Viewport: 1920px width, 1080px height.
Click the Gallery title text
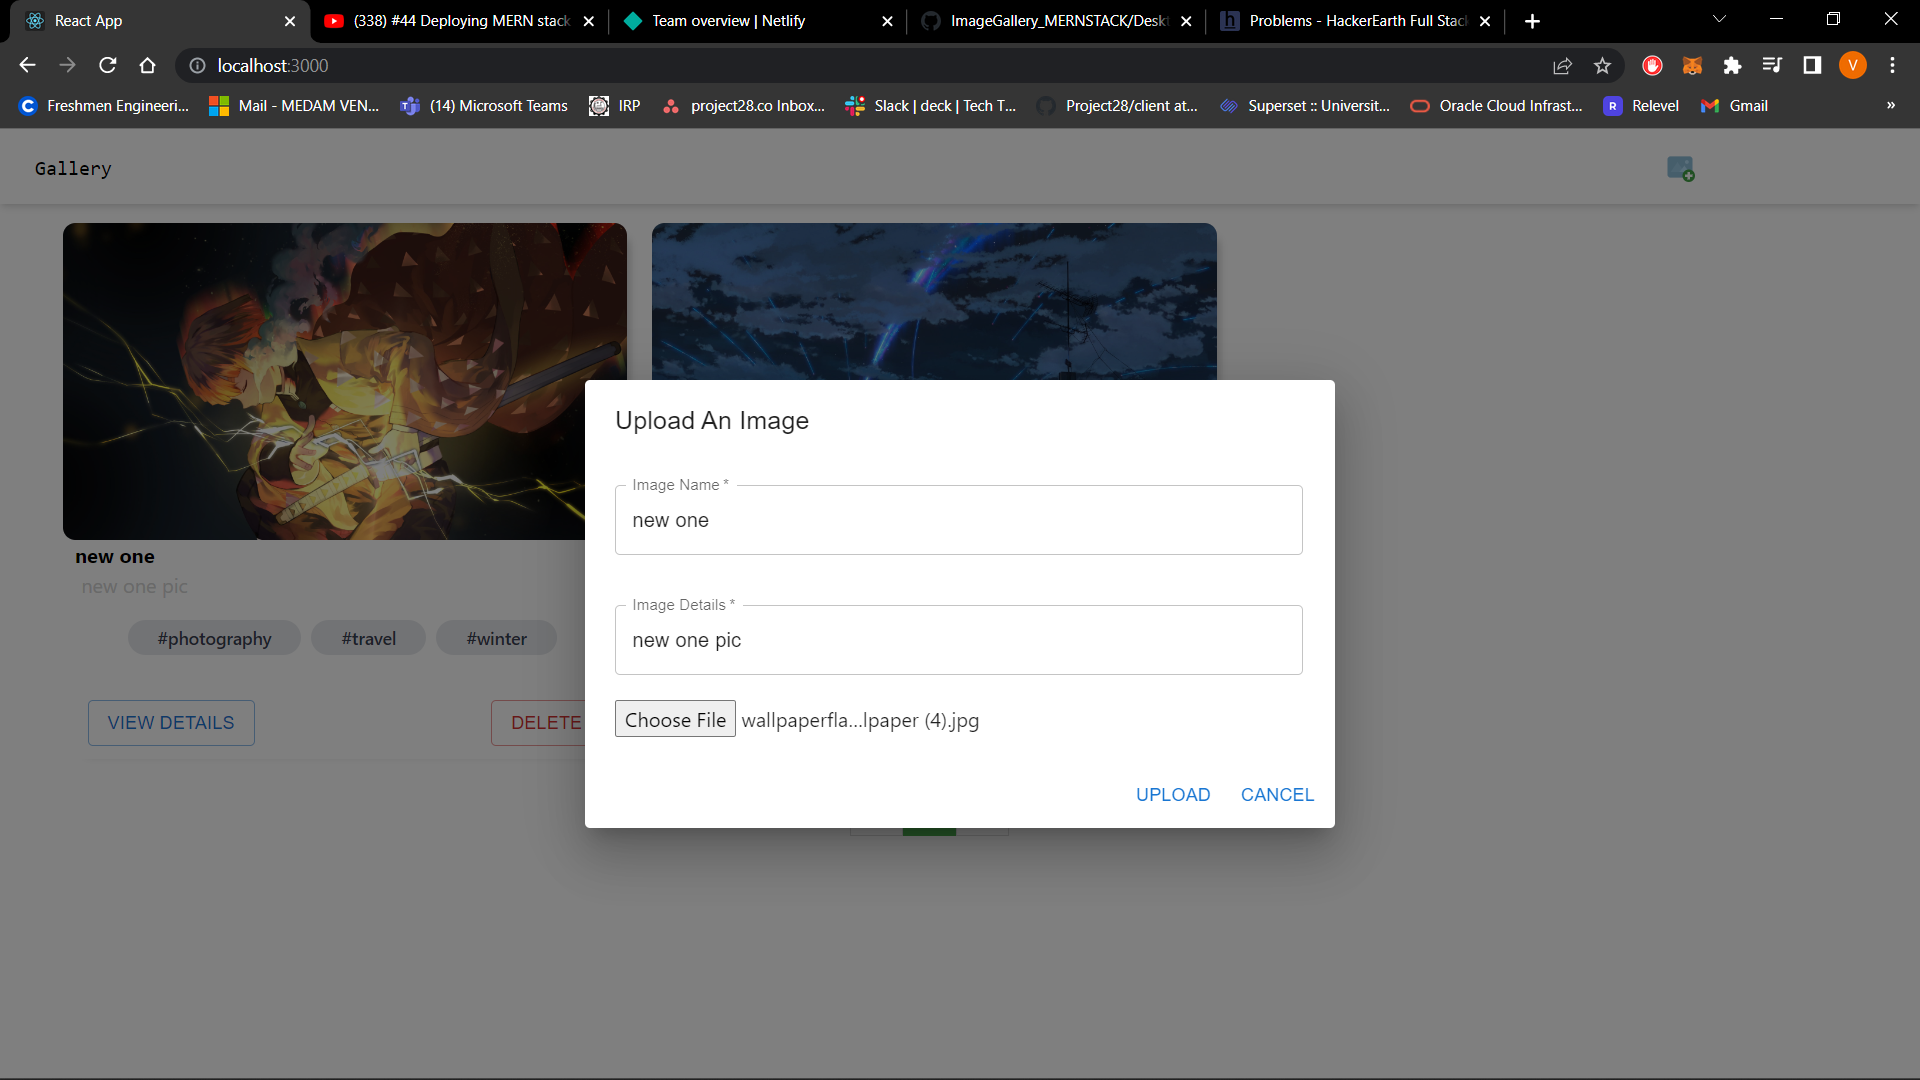(73, 168)
